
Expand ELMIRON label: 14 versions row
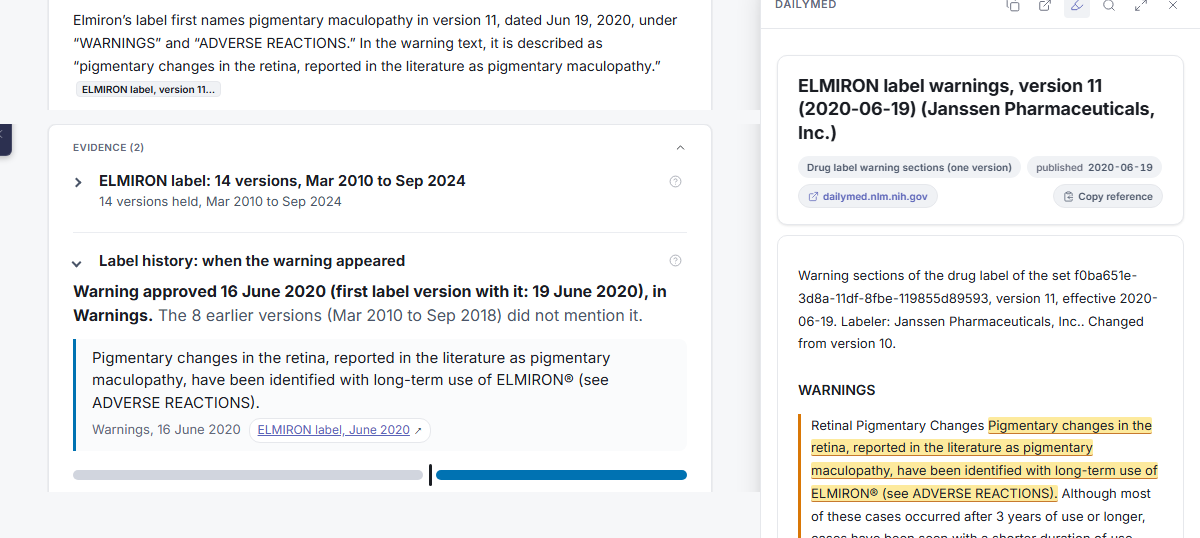(78, 182)
